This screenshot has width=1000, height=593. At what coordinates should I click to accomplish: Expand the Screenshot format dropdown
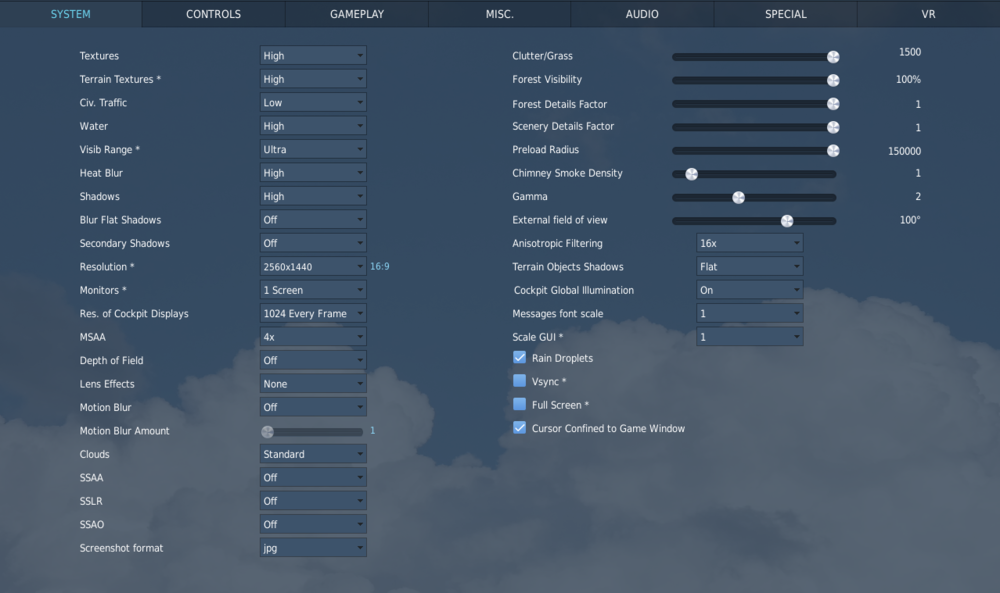[313, 547]
